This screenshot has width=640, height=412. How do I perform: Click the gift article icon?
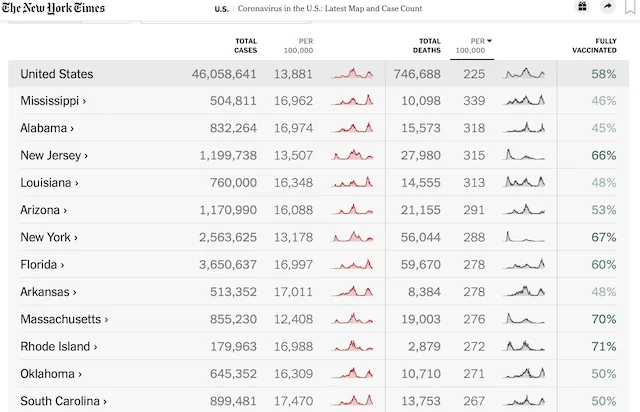click(x=582, y=7)
